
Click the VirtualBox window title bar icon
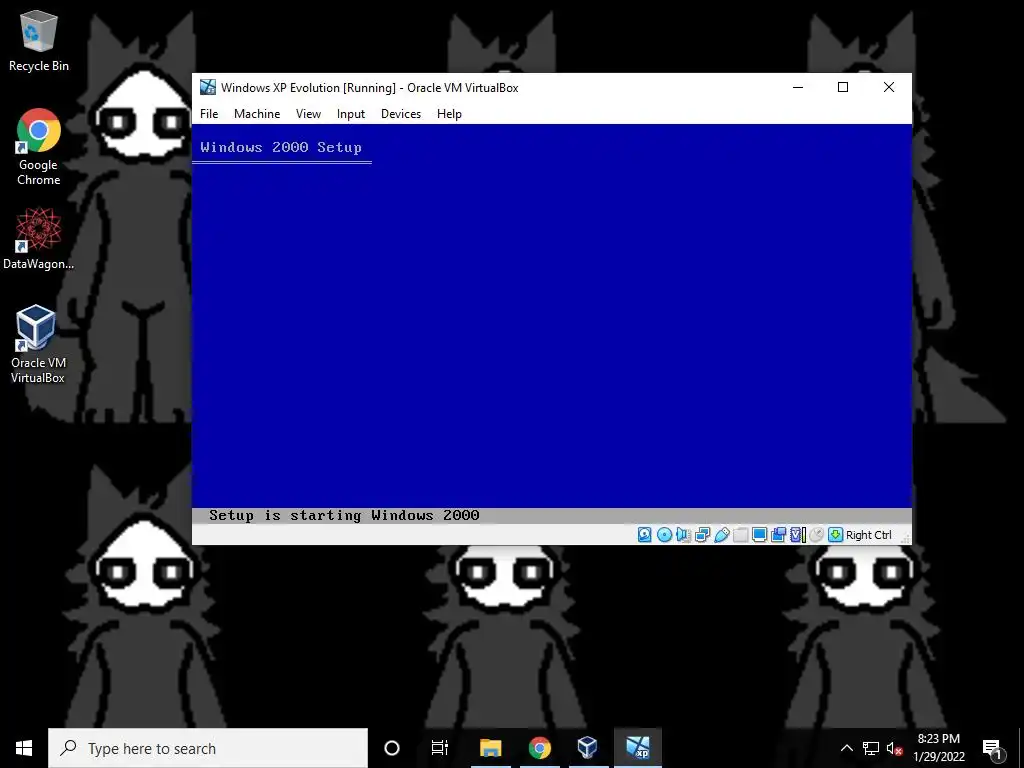click(208, 87)
